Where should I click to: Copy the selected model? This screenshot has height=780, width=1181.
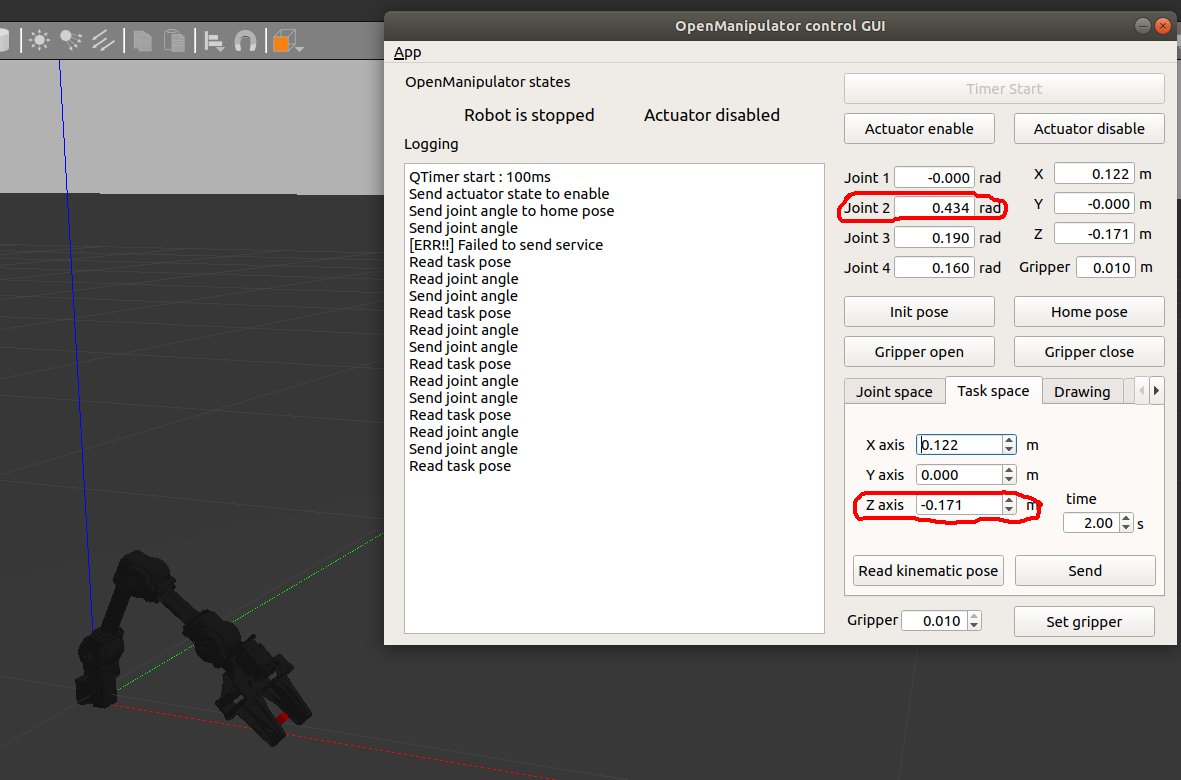143,40
